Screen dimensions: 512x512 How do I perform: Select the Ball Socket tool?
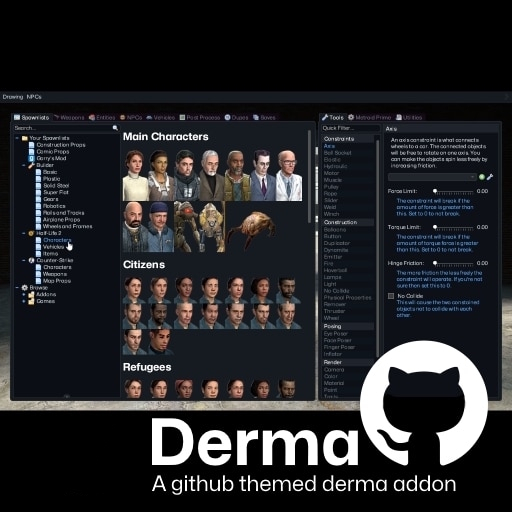coord(338,153)
